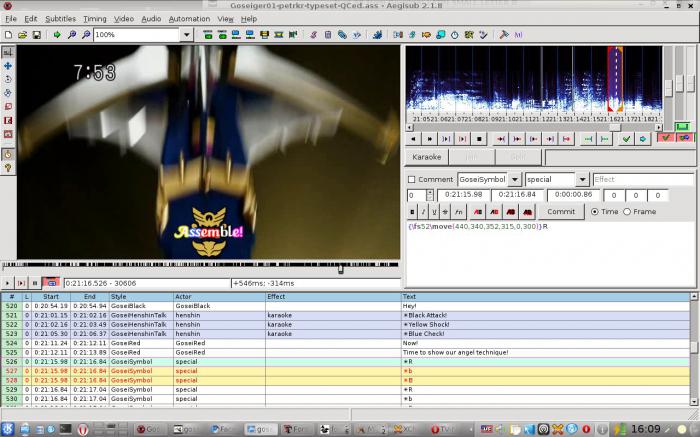Select row 521 'Black Attack!' line

pos(346,315)
